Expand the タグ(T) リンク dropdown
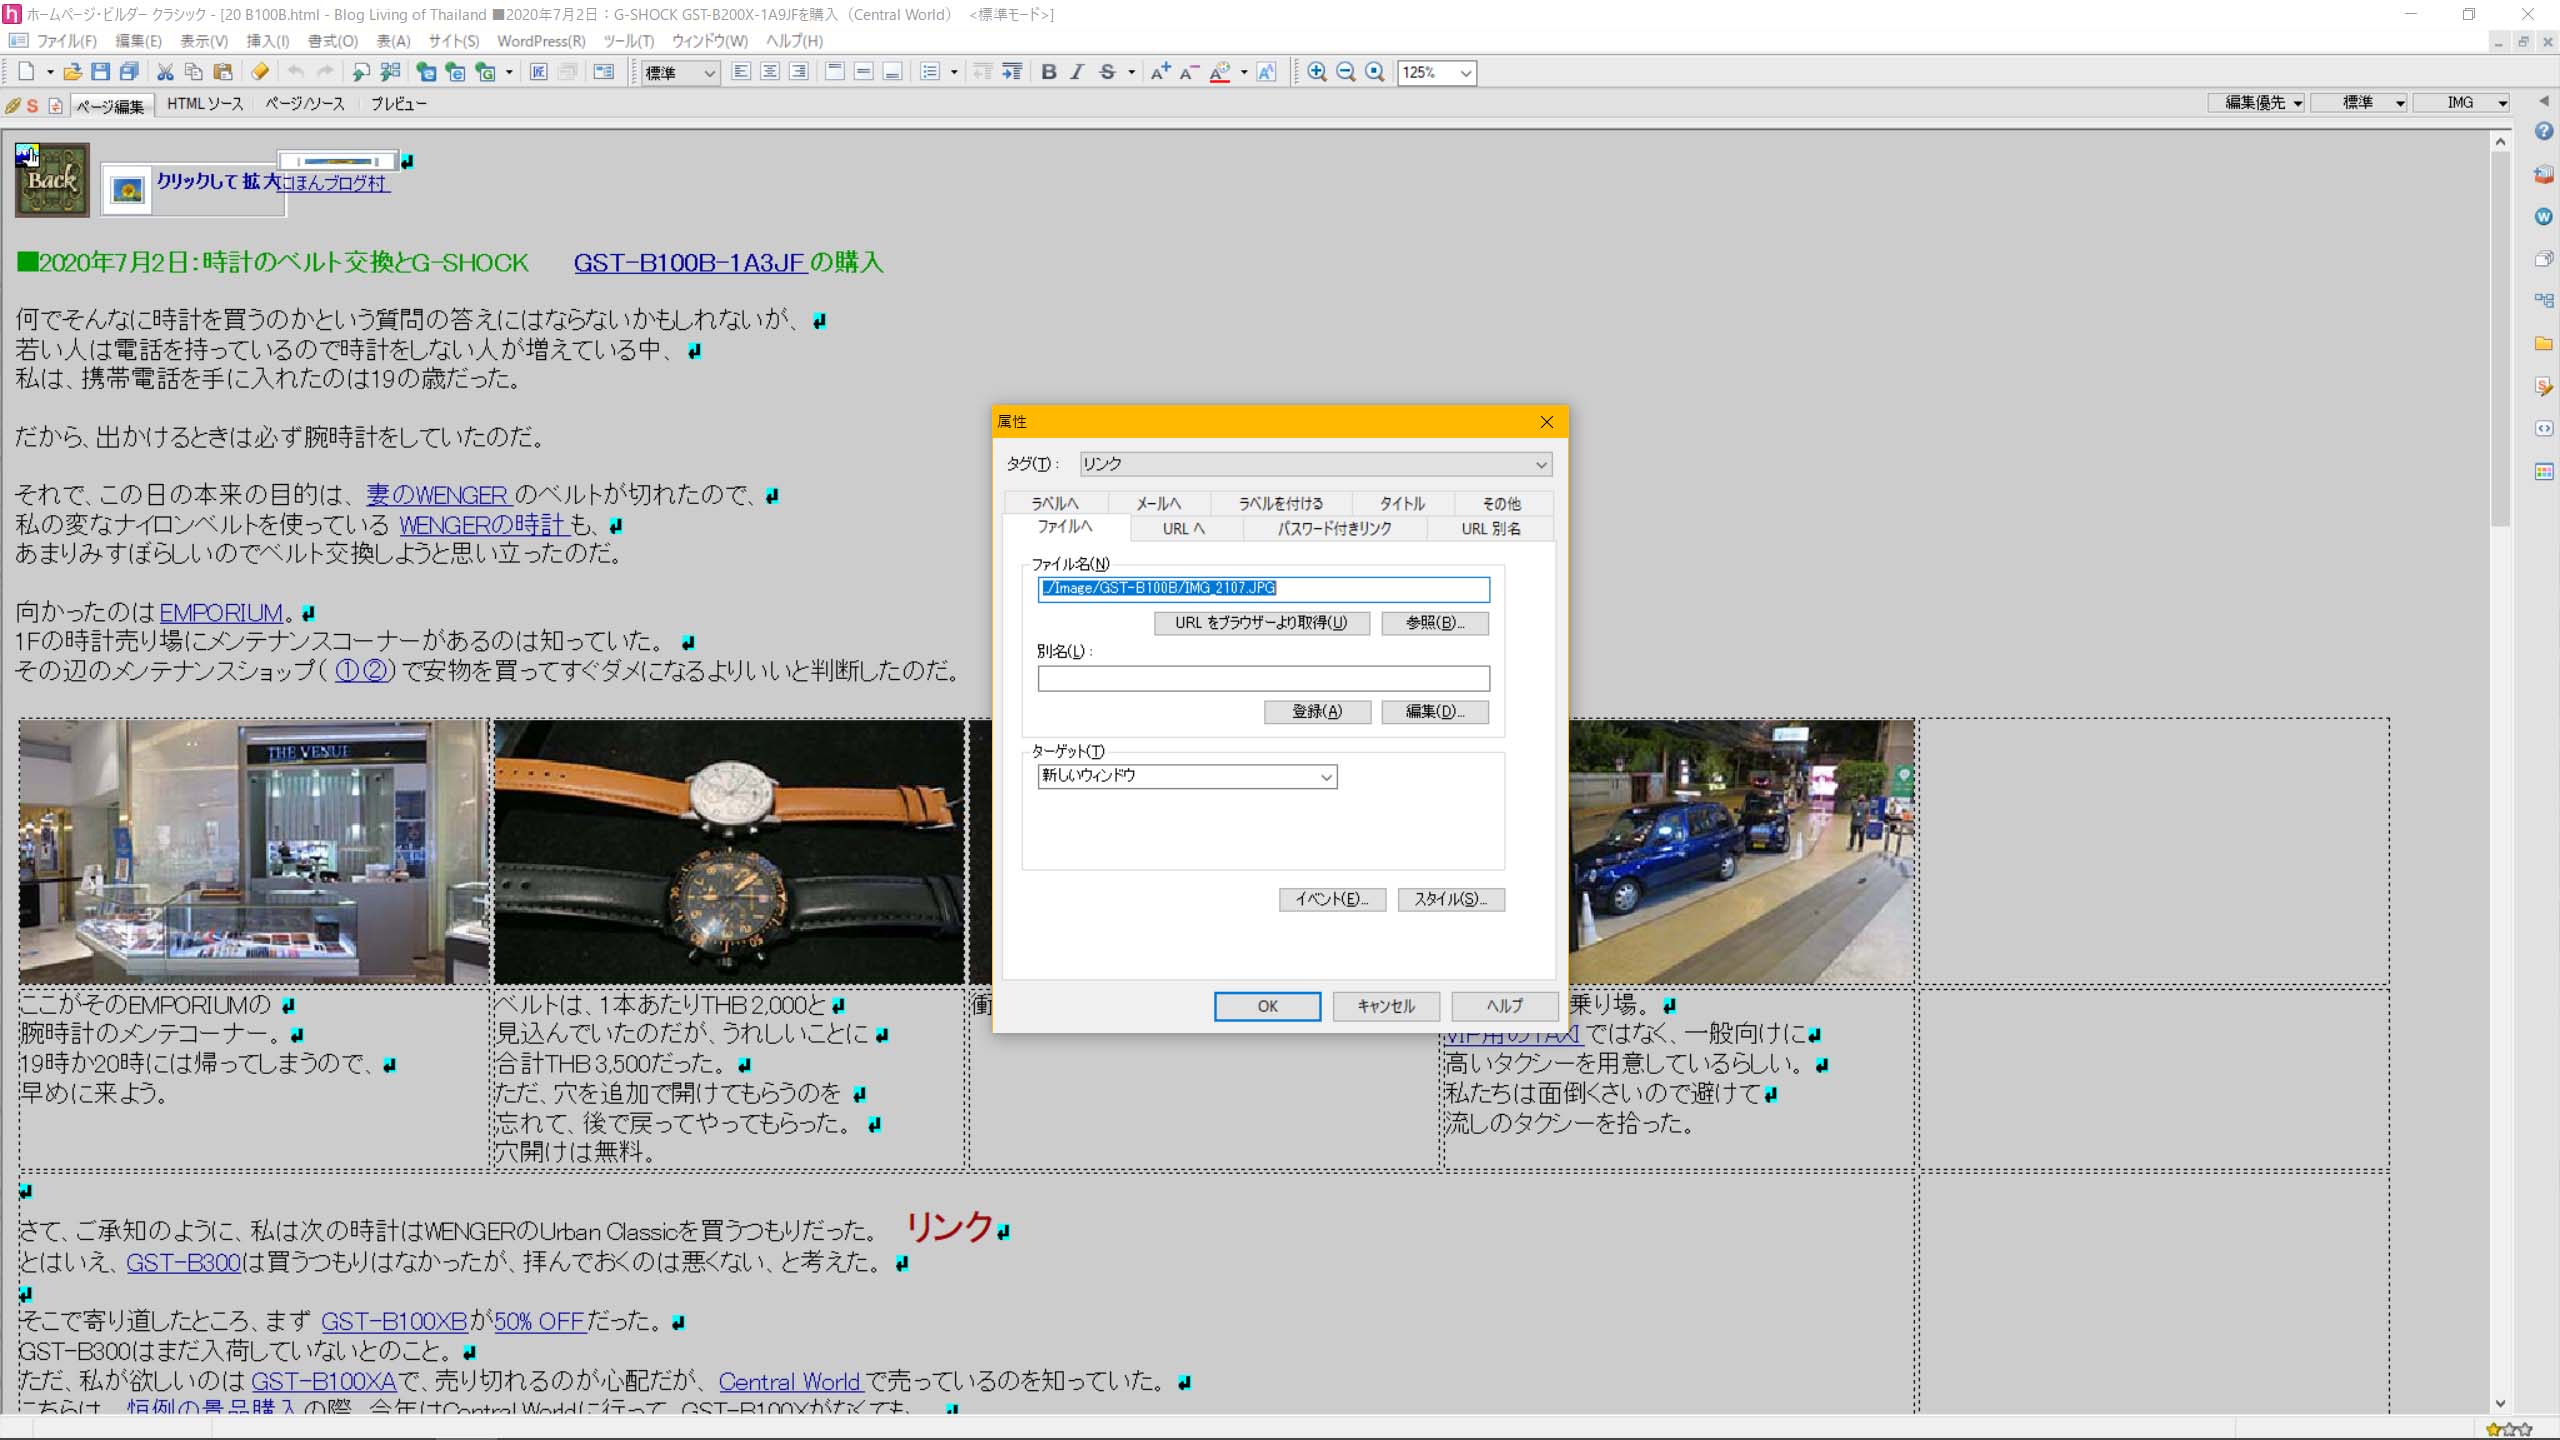The image size is (2560, 1440). coord(1315,464)
